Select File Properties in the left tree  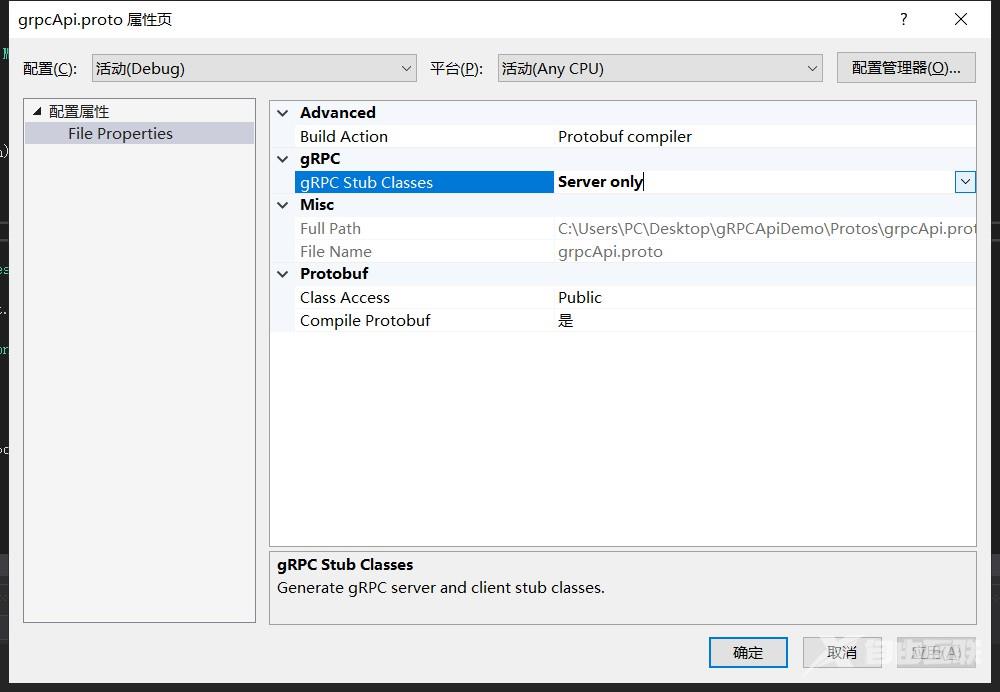(119, 132)
